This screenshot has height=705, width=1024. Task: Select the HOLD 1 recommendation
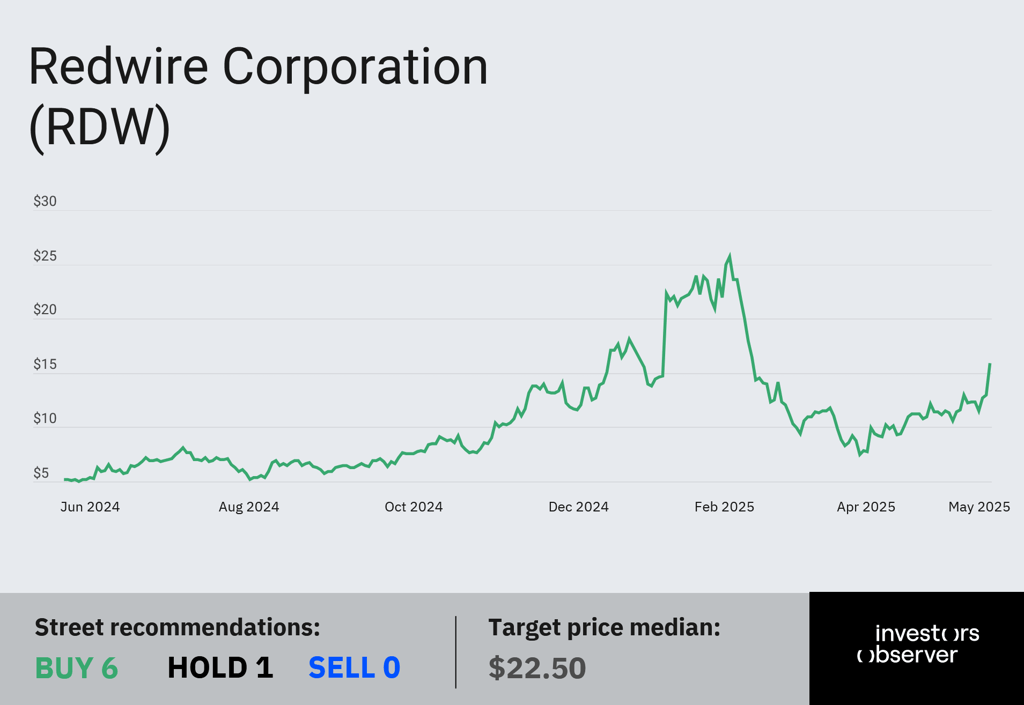[220, 668]
